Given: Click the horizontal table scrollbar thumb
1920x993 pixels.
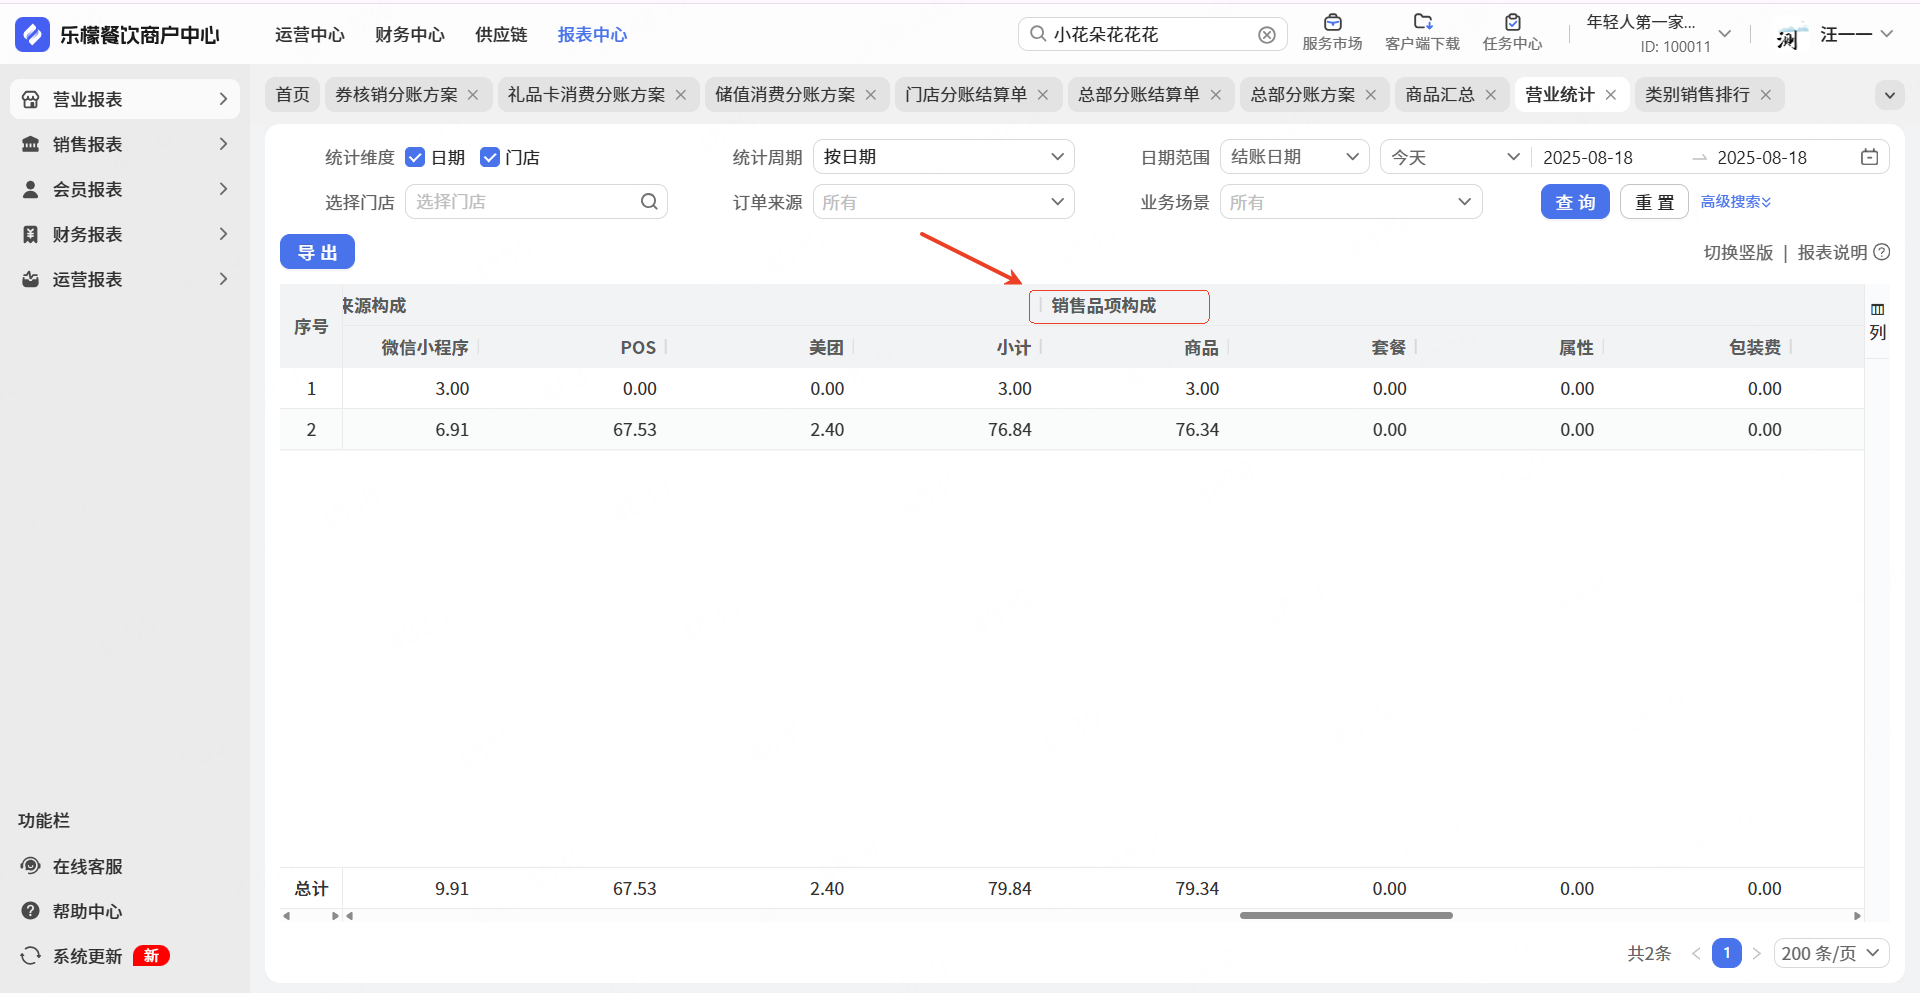Looking at the screenshot, I should pyautogui.click(x=1346, y=915).
